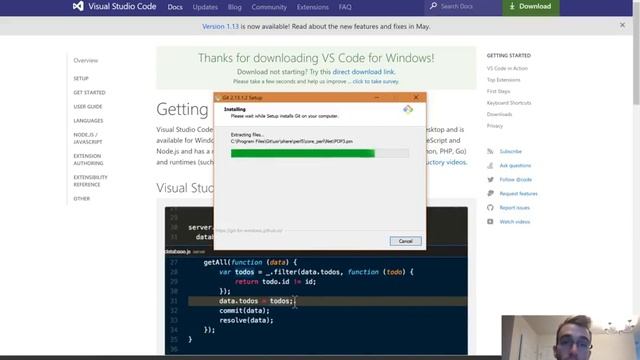The width and height of the screenshot is (640, 360).
Task: Select Overview in left sidebar
Action: 86,60
